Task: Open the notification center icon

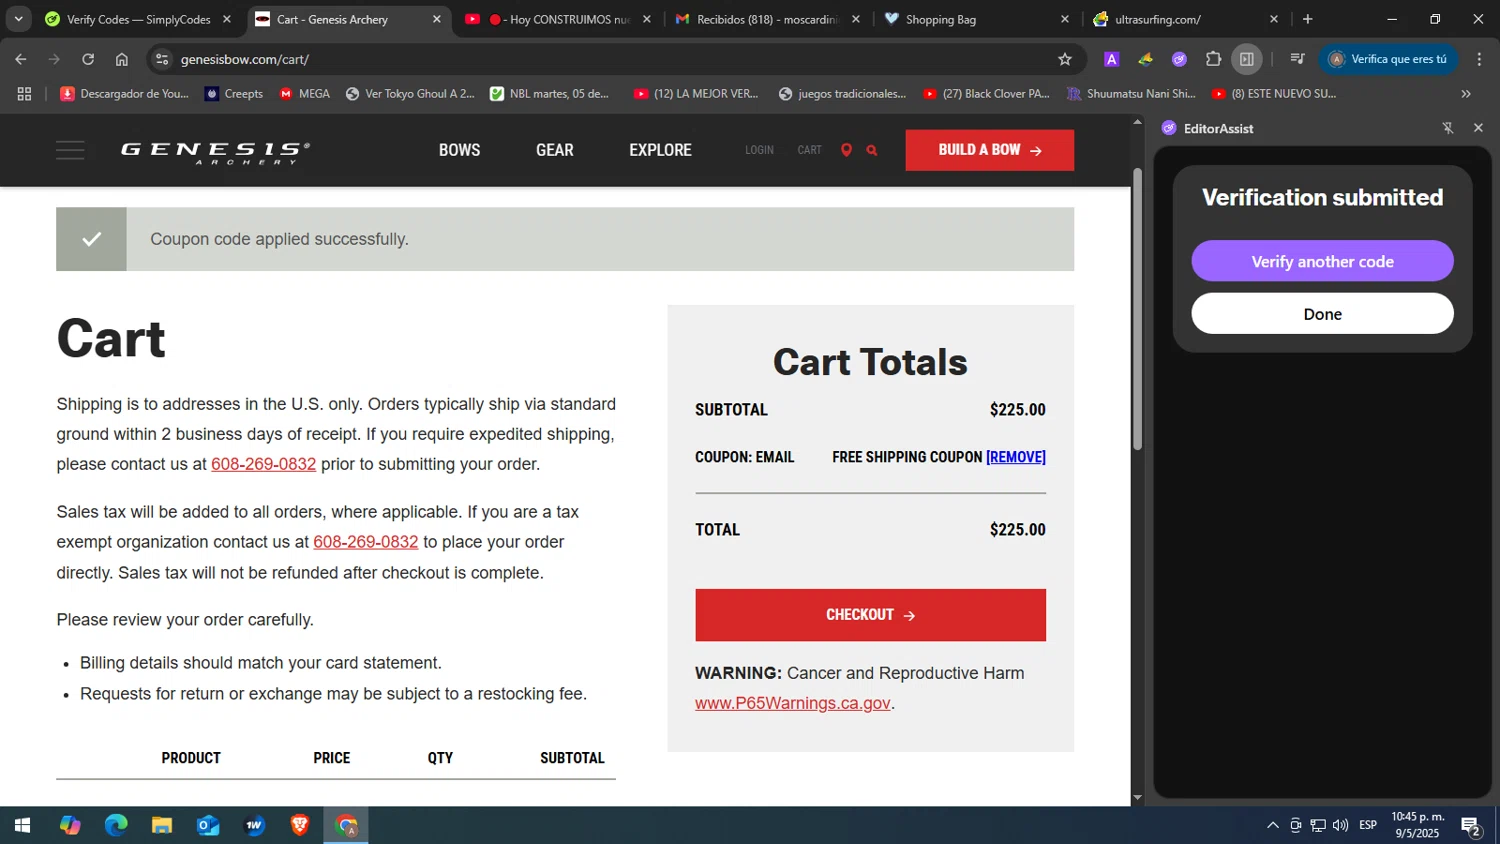Action: (1470, 825)
